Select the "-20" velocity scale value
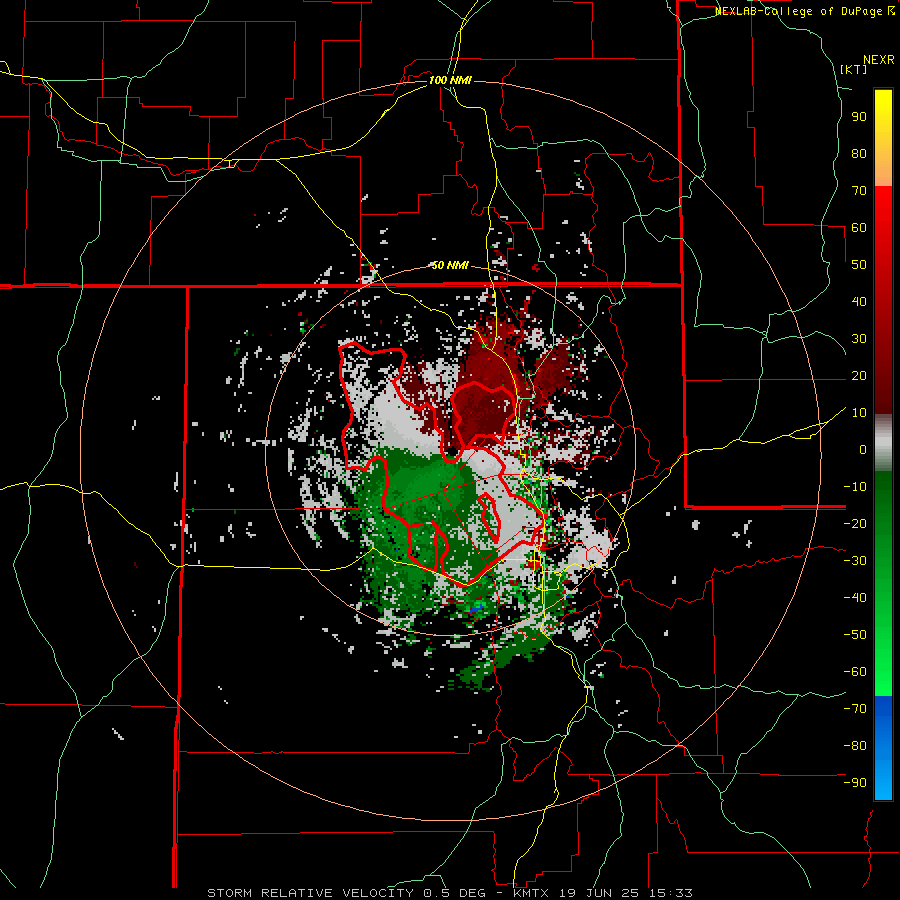This screenshot has height=900, width=900. click(855, 524)
